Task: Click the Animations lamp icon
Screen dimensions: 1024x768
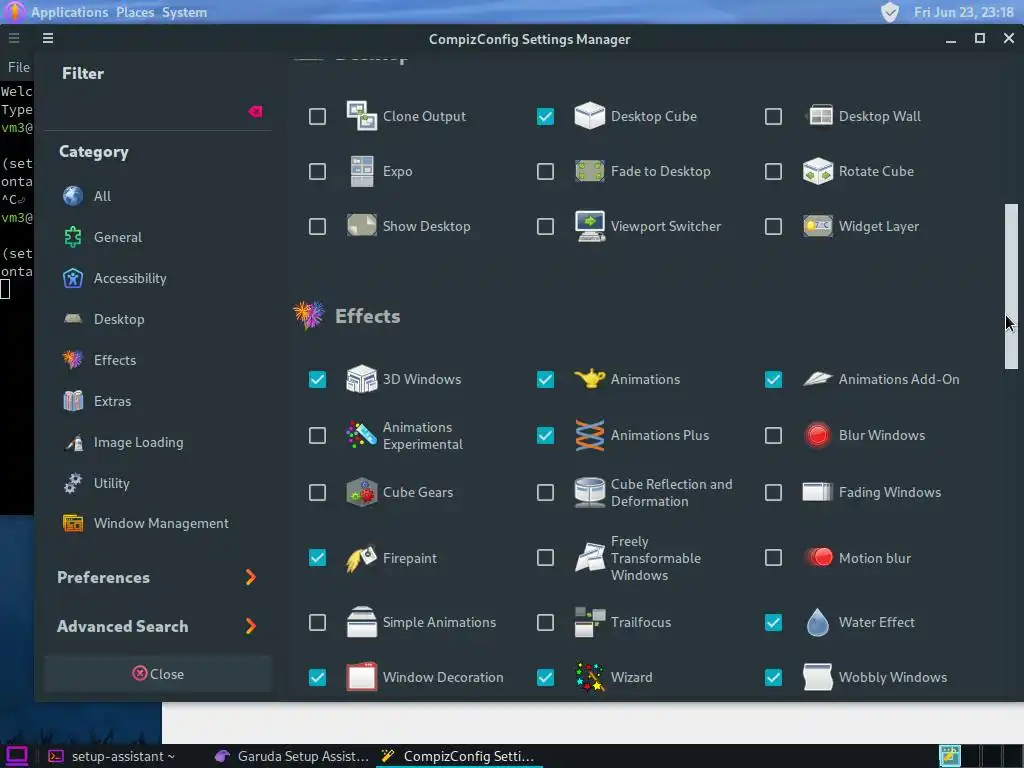Action: point(589,379)
